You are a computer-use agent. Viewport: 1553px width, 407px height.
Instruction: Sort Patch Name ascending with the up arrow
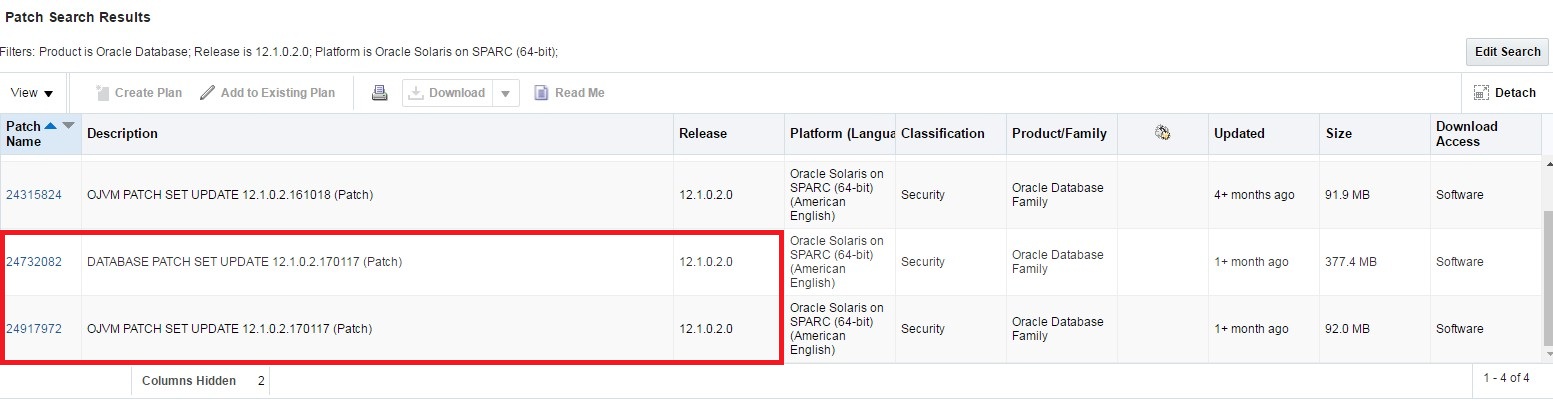coord(51,126)
